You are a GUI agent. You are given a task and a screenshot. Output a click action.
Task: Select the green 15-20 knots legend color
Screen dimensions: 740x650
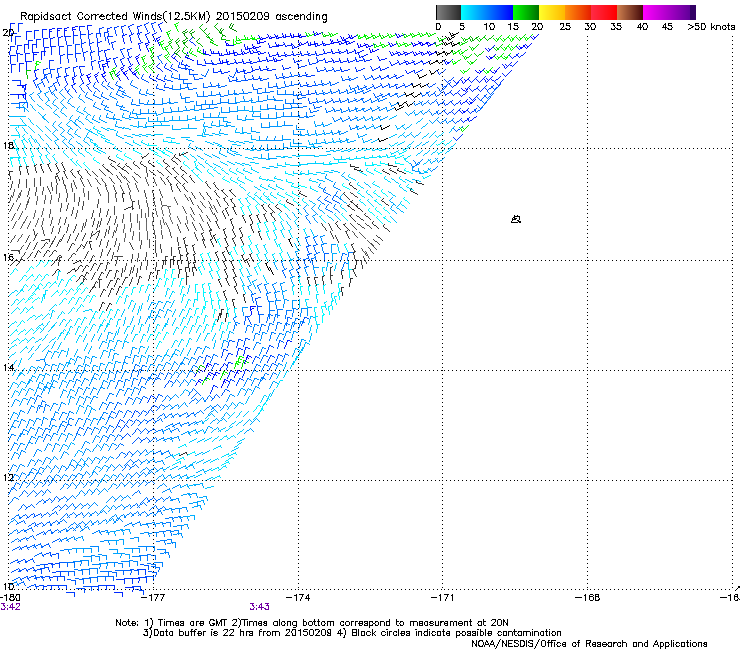(526, 12)
